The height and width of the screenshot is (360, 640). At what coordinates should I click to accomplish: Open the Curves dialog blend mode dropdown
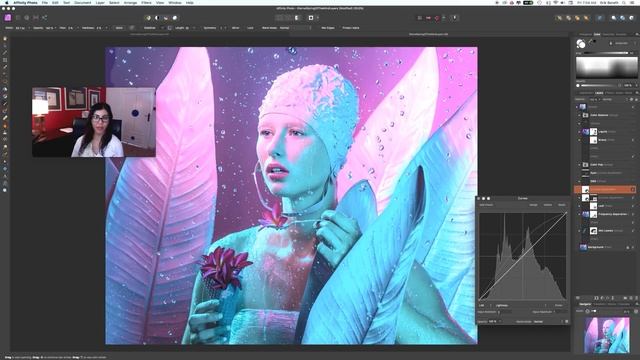coord(547,322)
